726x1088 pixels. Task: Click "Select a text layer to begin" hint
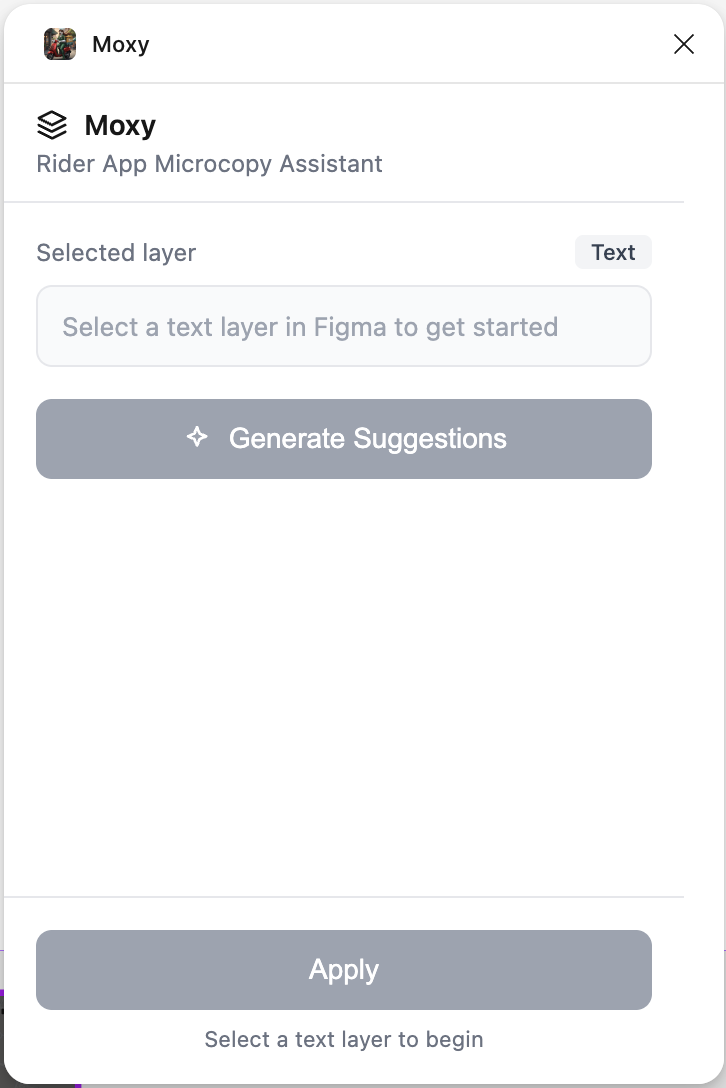coord(344,1039)
